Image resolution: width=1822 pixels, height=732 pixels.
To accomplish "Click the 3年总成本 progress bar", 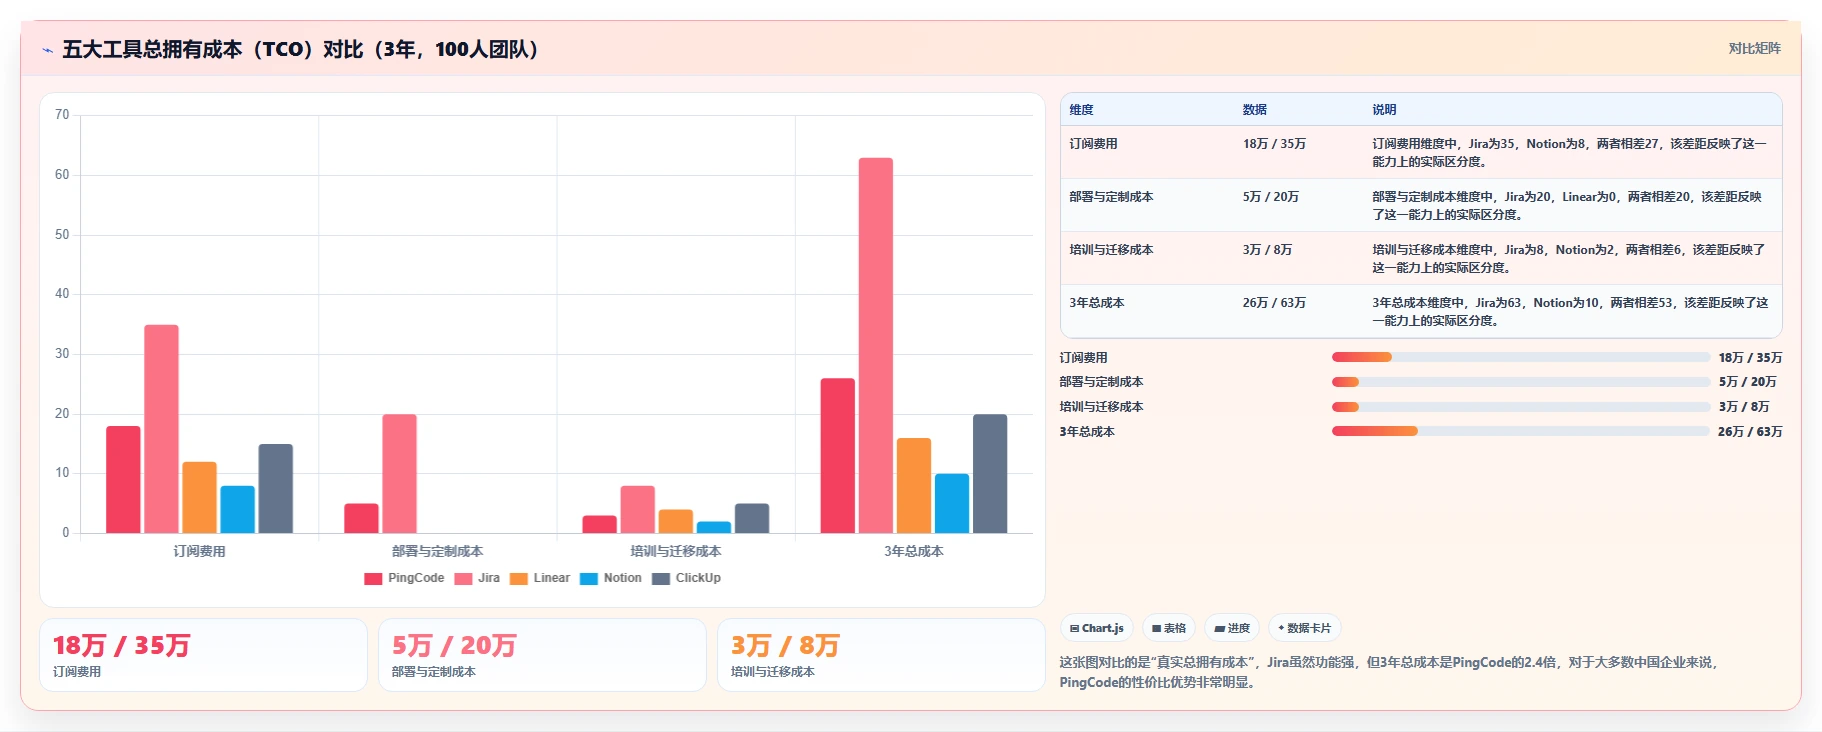I will pos(1520,431).
